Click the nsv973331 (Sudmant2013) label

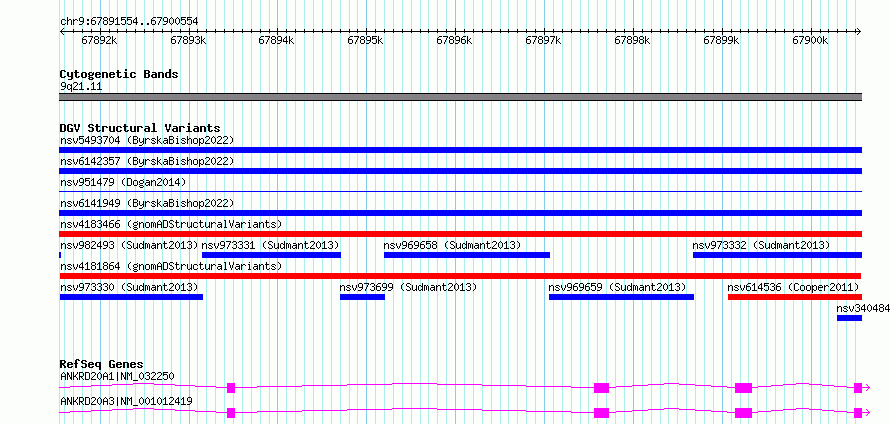(271, 245)
